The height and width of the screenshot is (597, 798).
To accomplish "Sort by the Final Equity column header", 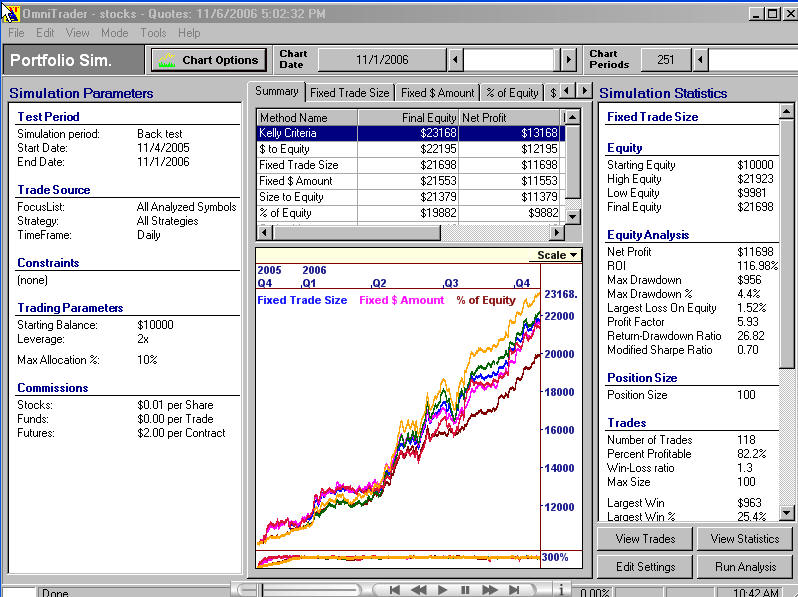I will coord(408,118).
